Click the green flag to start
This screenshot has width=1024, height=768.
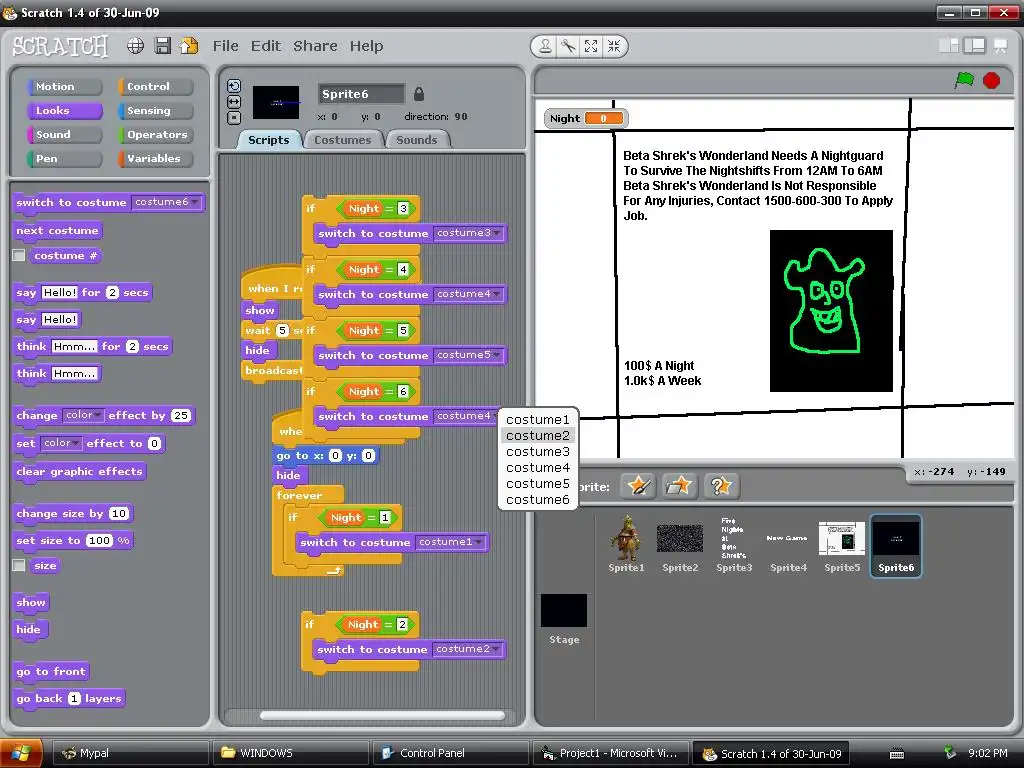click(964, 80)
